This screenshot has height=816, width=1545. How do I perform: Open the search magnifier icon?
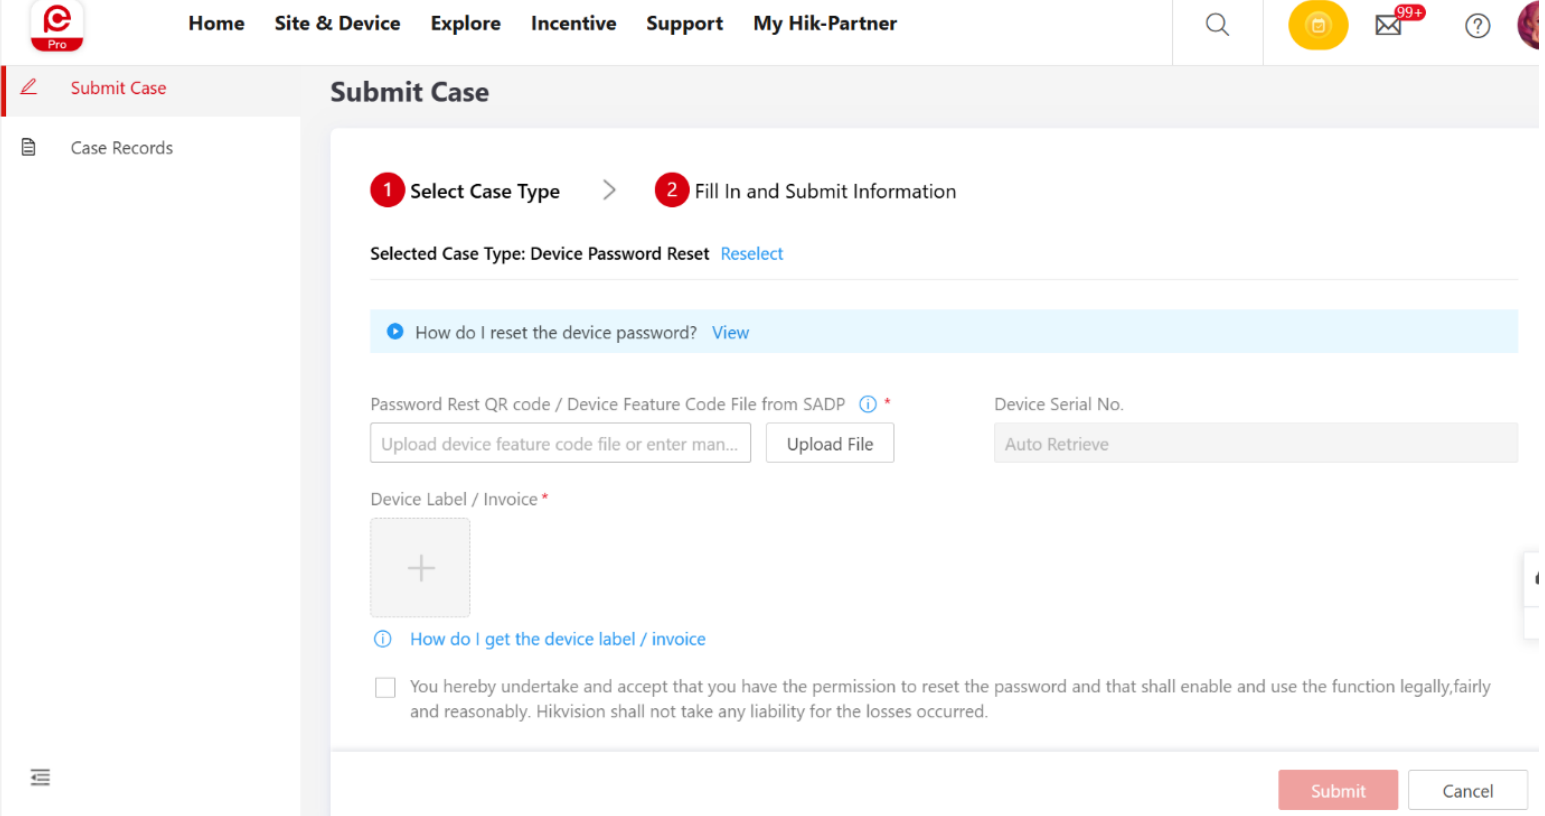click(x=1217, y=25)
